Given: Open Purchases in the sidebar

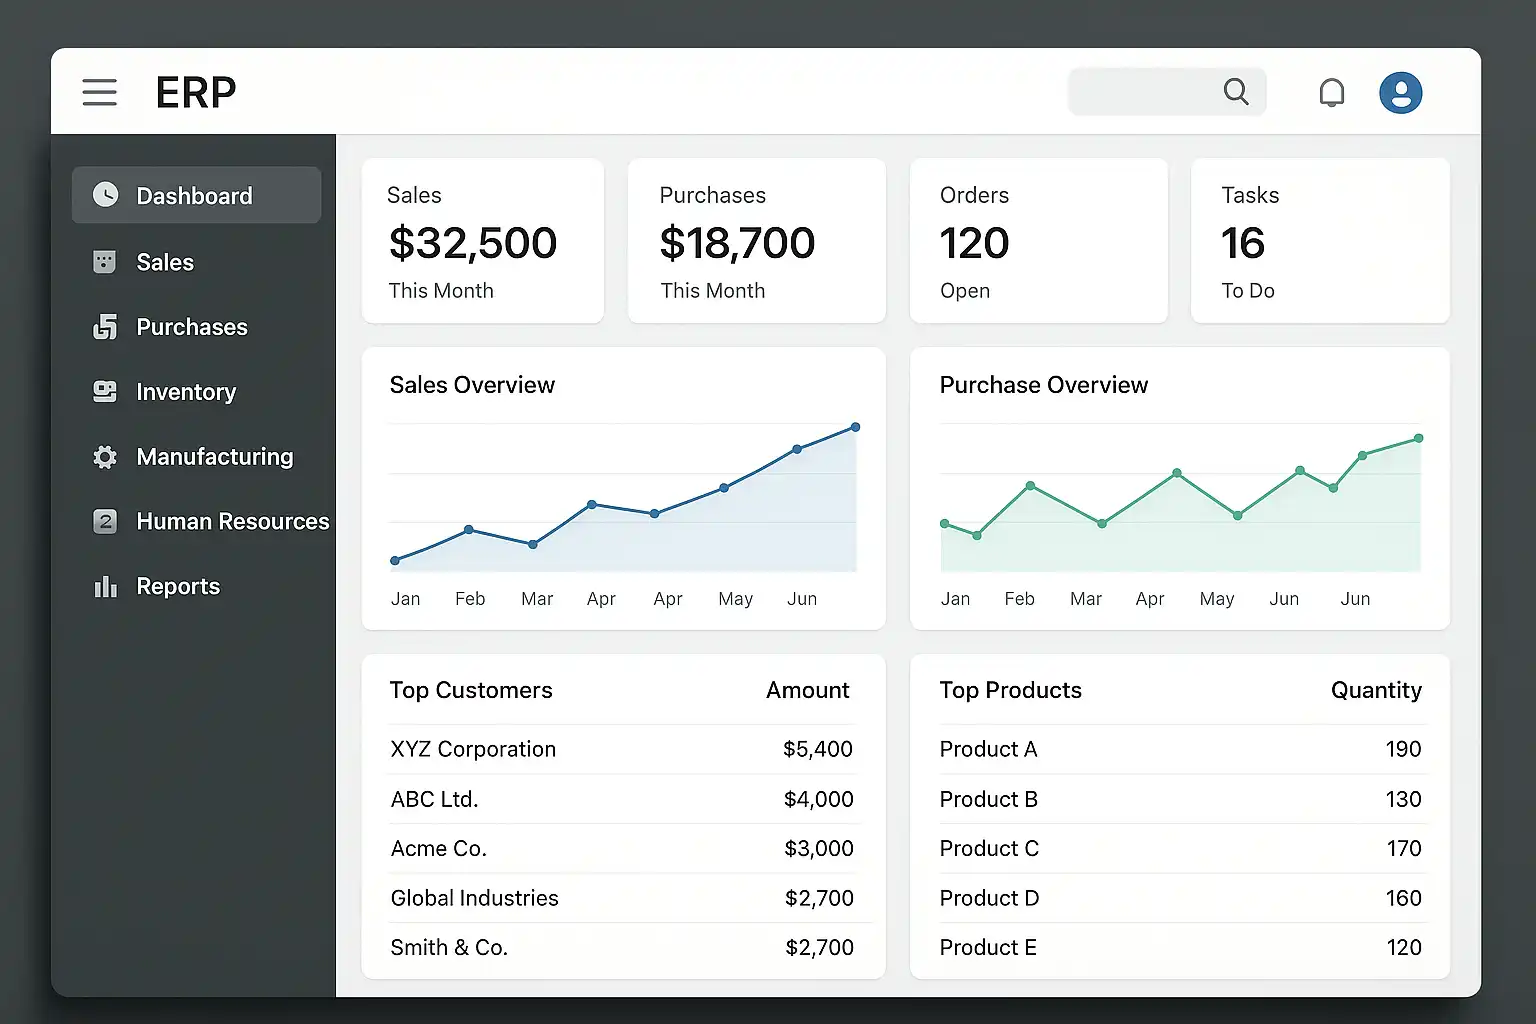Looking at the screenshot, I should click(191, 327).
